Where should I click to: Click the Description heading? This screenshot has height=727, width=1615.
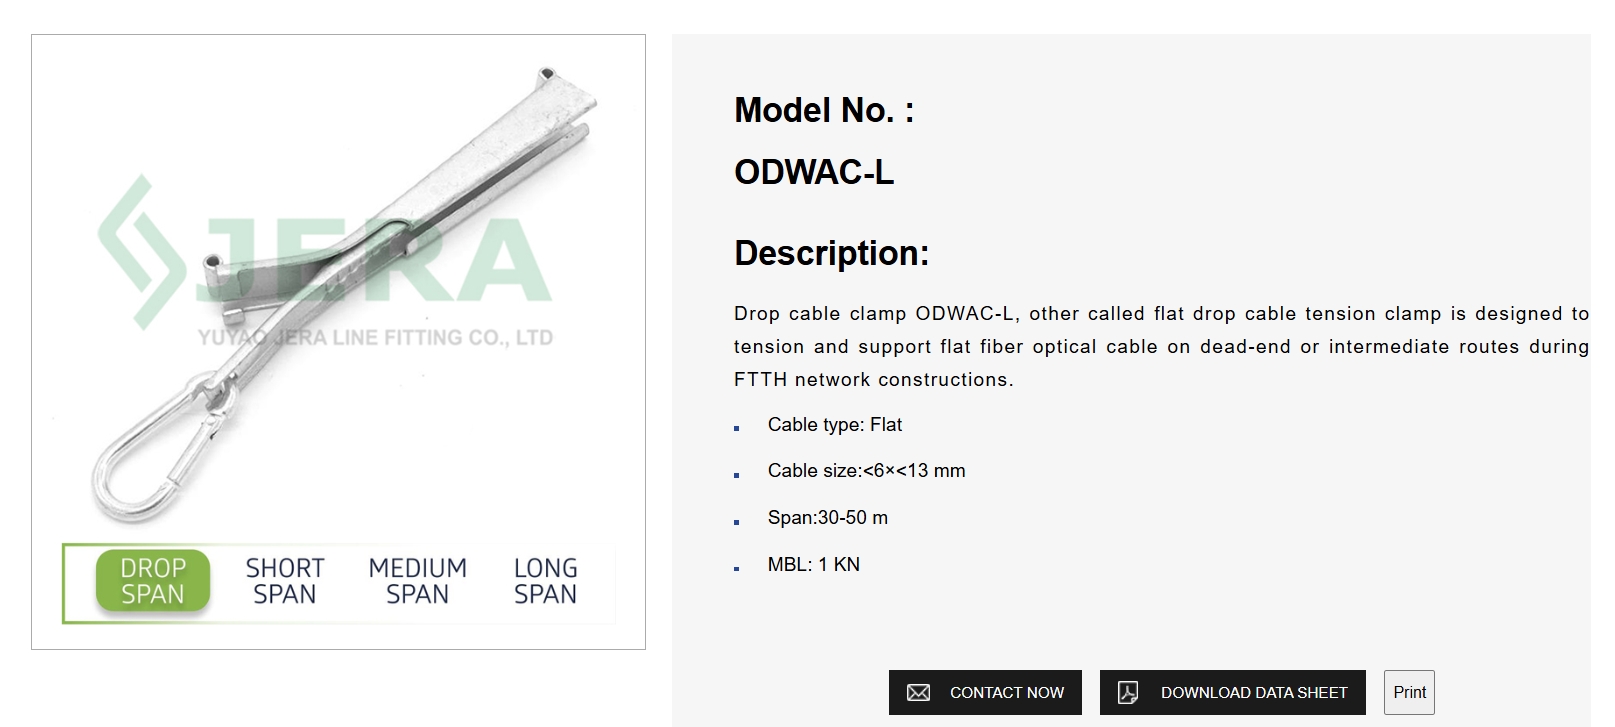point(831,253)
